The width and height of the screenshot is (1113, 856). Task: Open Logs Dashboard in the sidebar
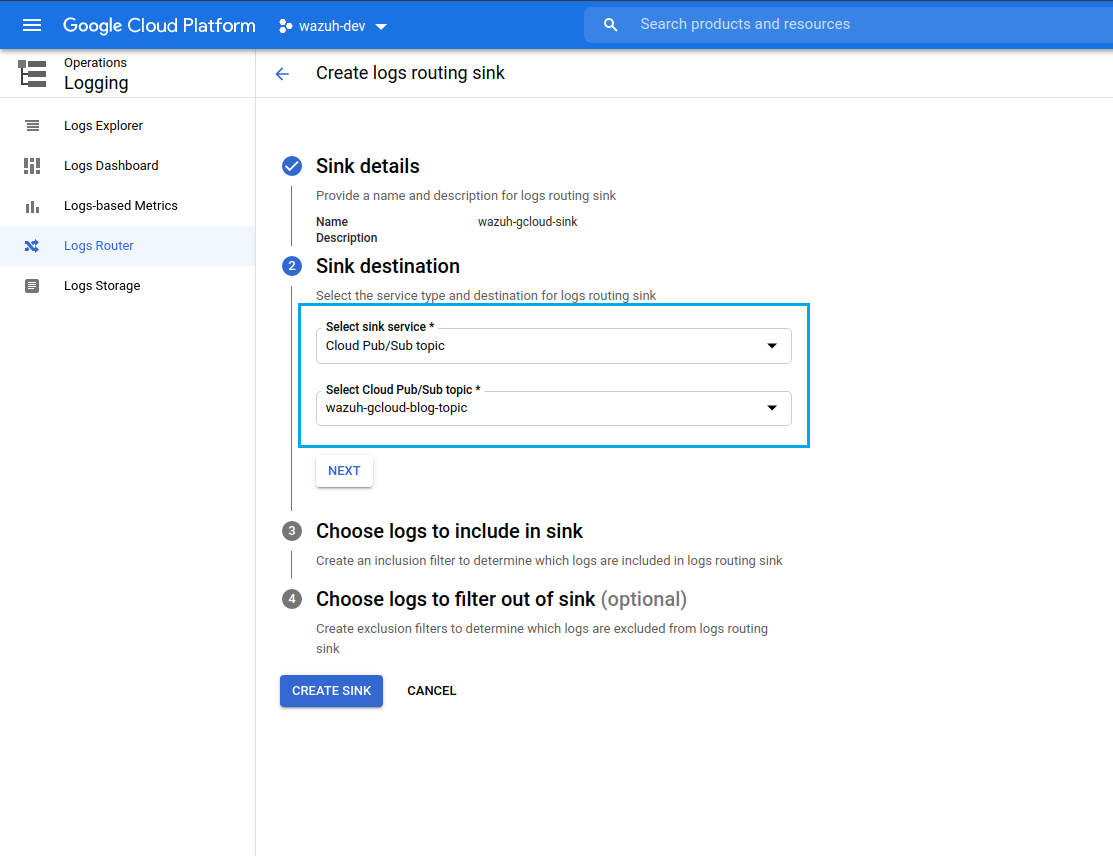pos(128,165)
